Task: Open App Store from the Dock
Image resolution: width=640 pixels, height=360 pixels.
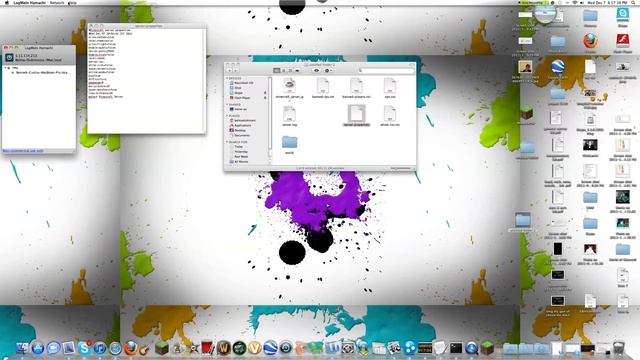Action: click(38, 348)
